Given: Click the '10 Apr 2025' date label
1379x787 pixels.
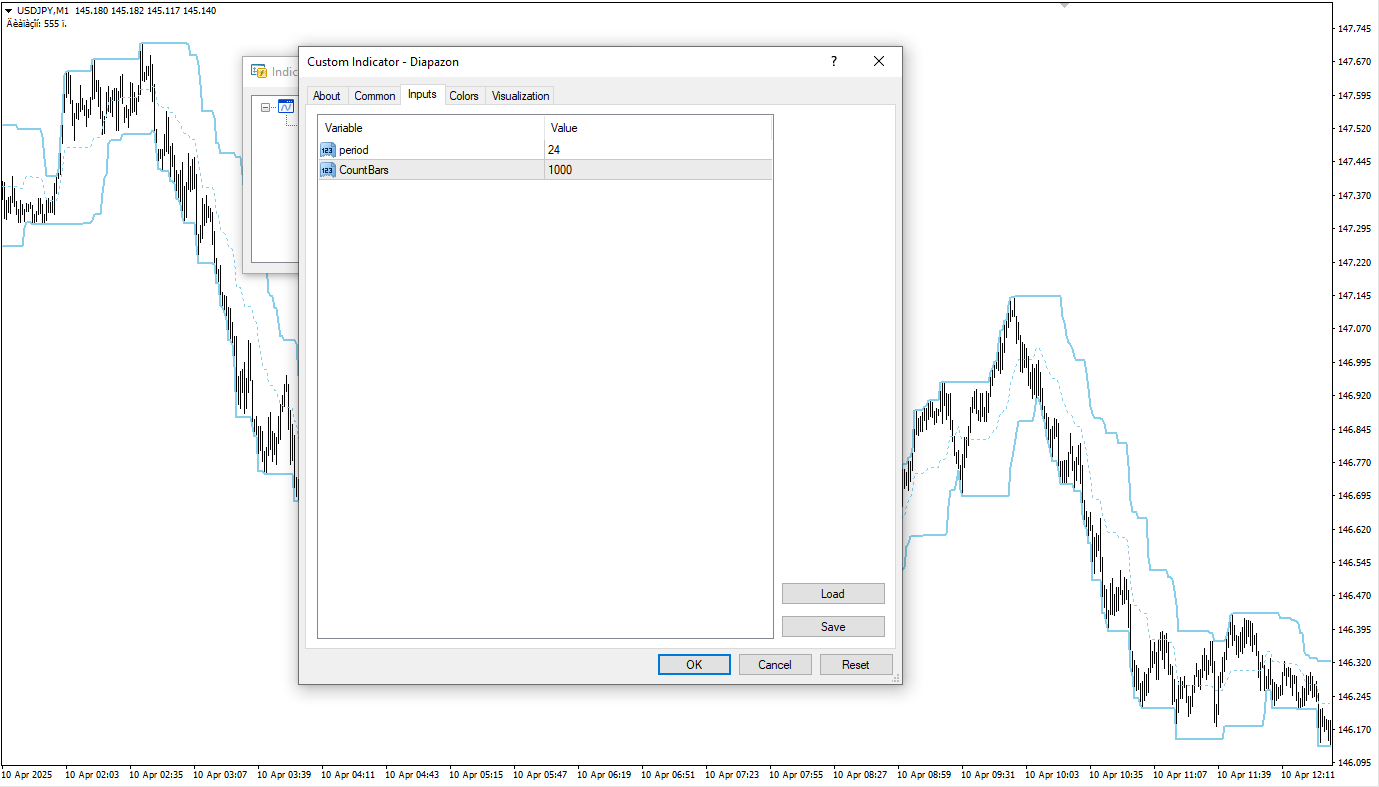Looking at the screenshot, I should point(26,775).
